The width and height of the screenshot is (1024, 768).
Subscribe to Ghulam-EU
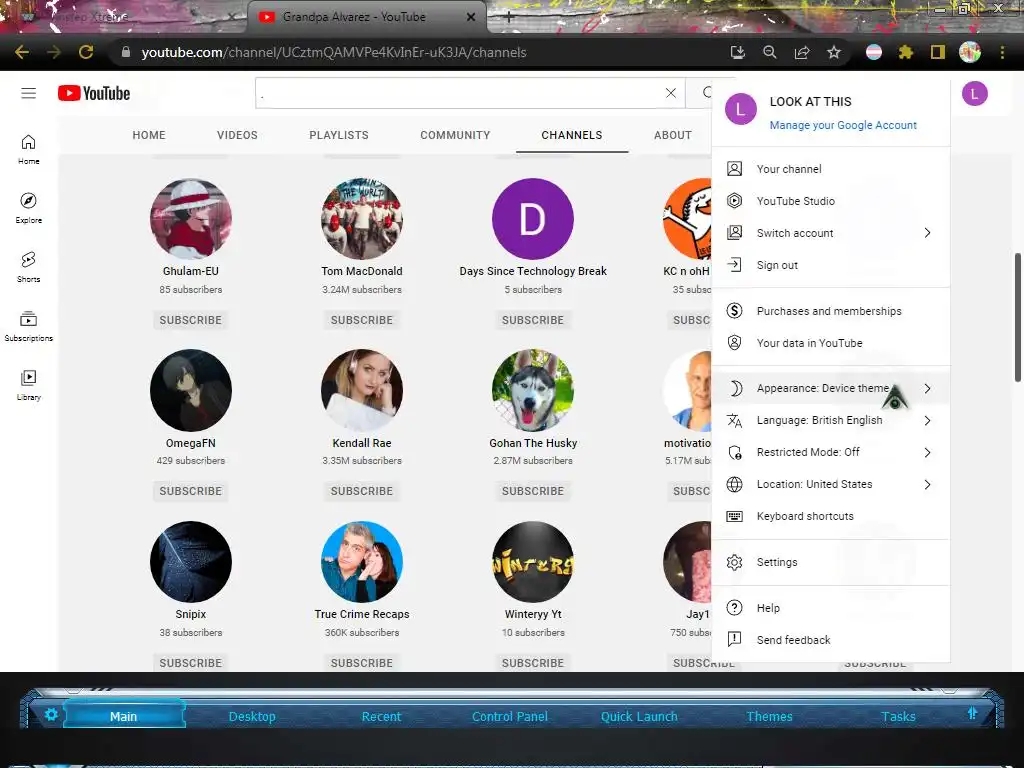pos(191,320)
